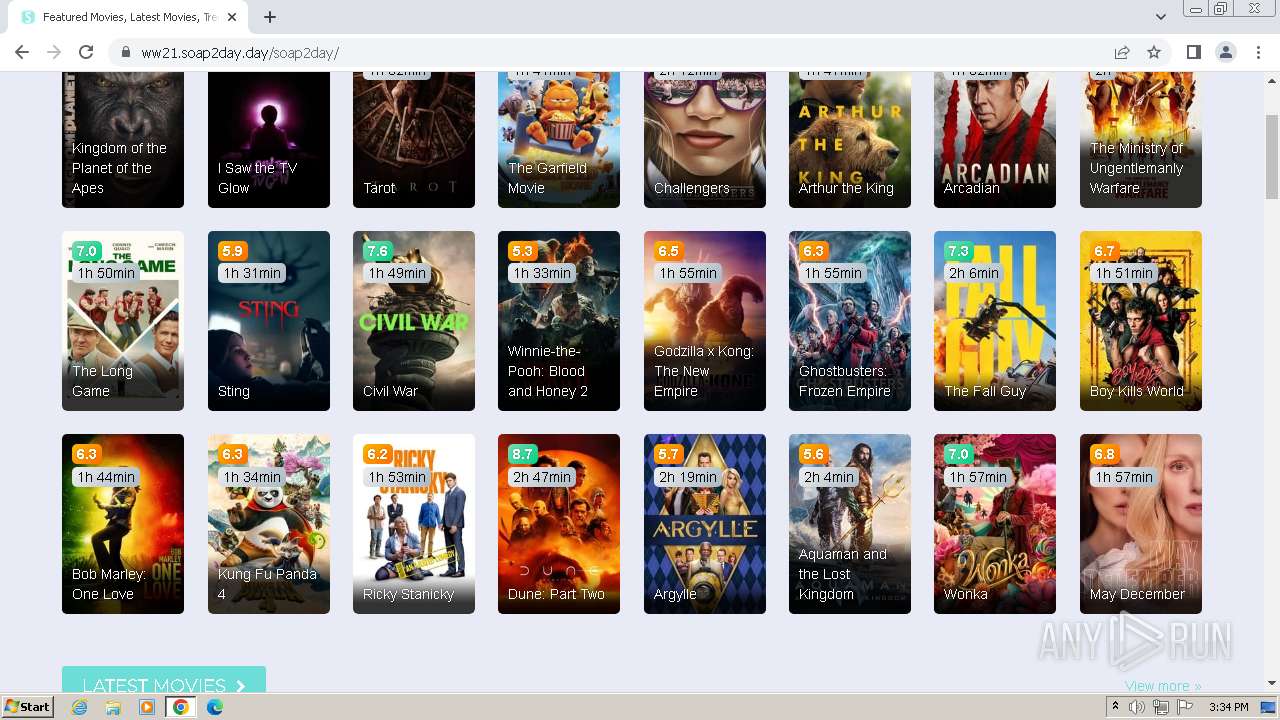Image resolution: width=1280 pixels, height=720 pixels.
Task: Open Kingdom of the Planet of the Apes
Action: pyautogui.click(x=123, y=139)
